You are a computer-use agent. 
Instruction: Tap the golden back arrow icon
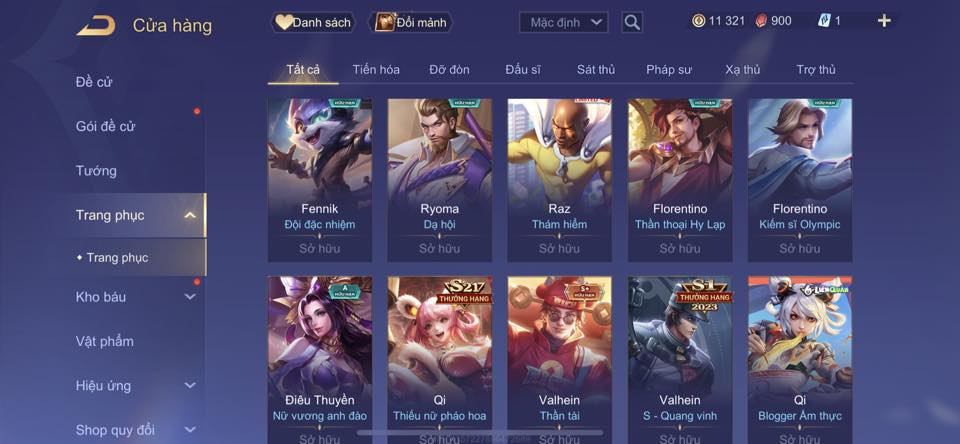click(96, 26)
